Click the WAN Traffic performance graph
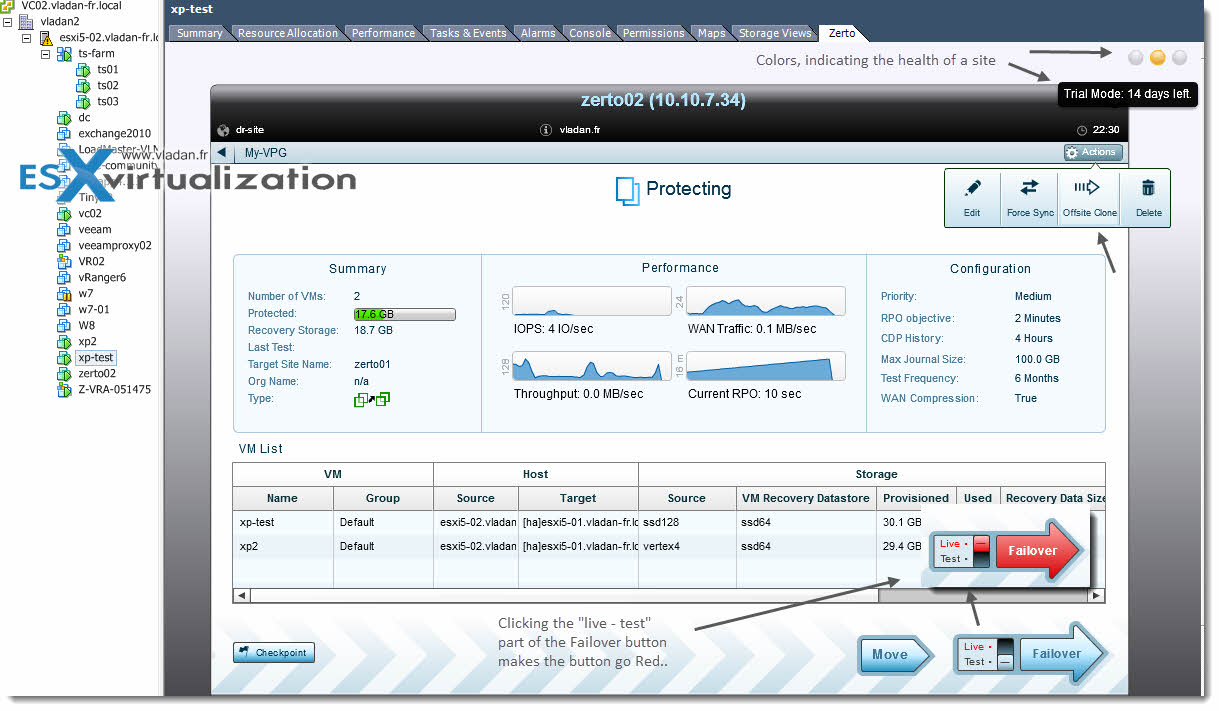Image resolution: width=1219 pixels, height=711 pixels. [x=766, y=301]
